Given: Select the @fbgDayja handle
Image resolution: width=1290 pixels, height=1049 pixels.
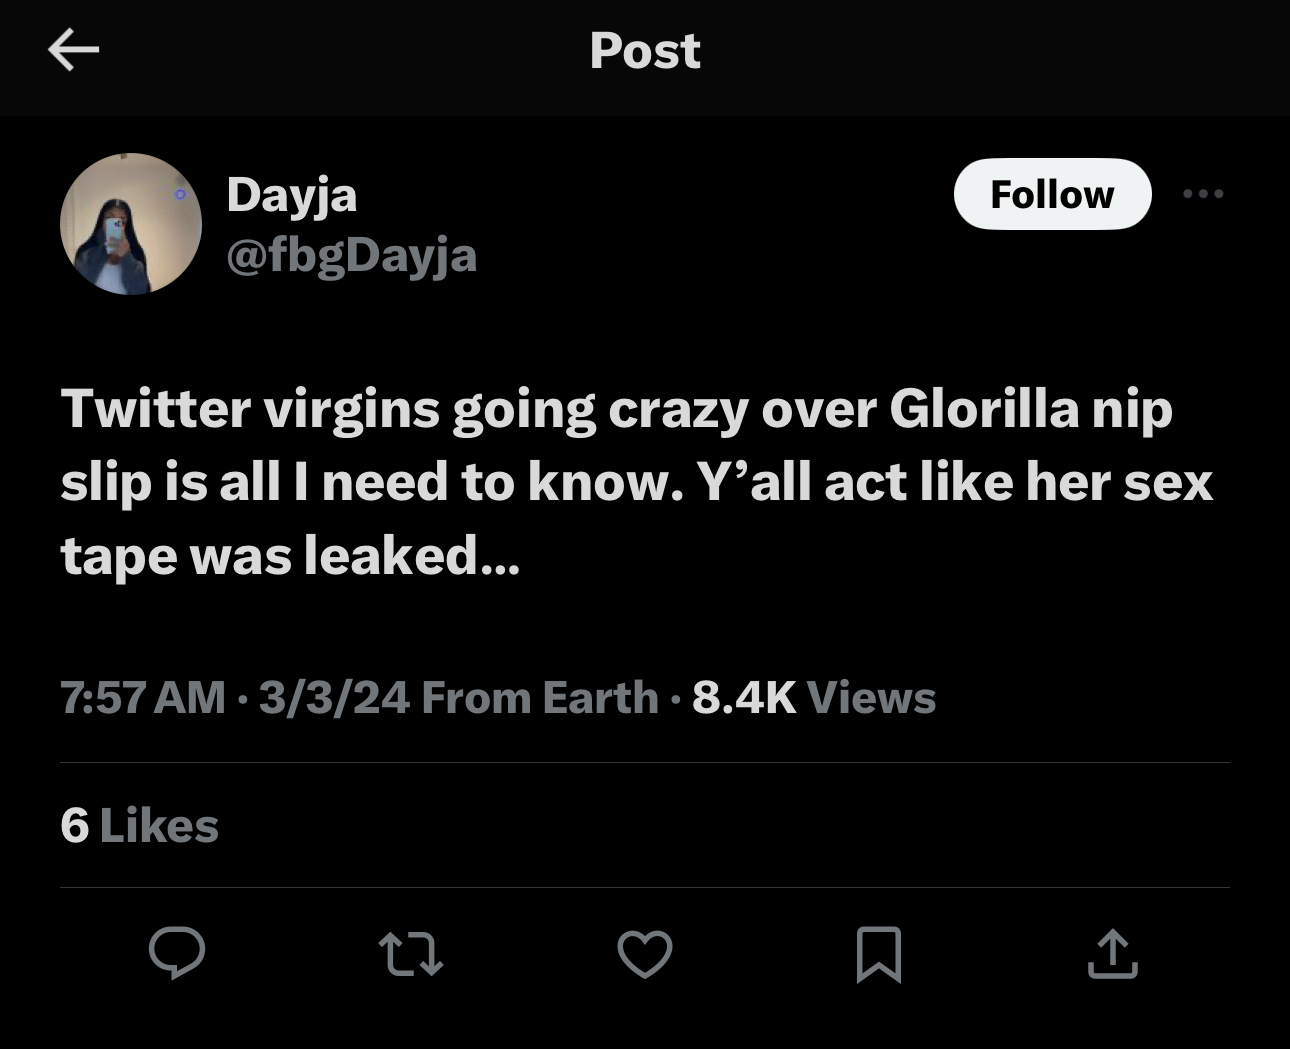Looking at the screenshot, I should 353,256.
